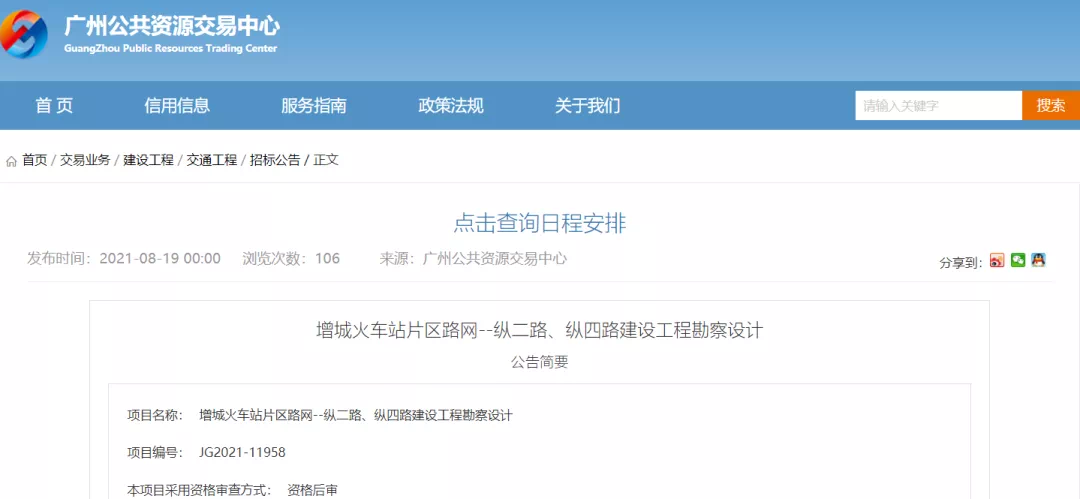The height and width of the screenshot is (499, 1080).
Task: Click the 来源：广州公共资源交易中心 text
Action: coord(473,259)
